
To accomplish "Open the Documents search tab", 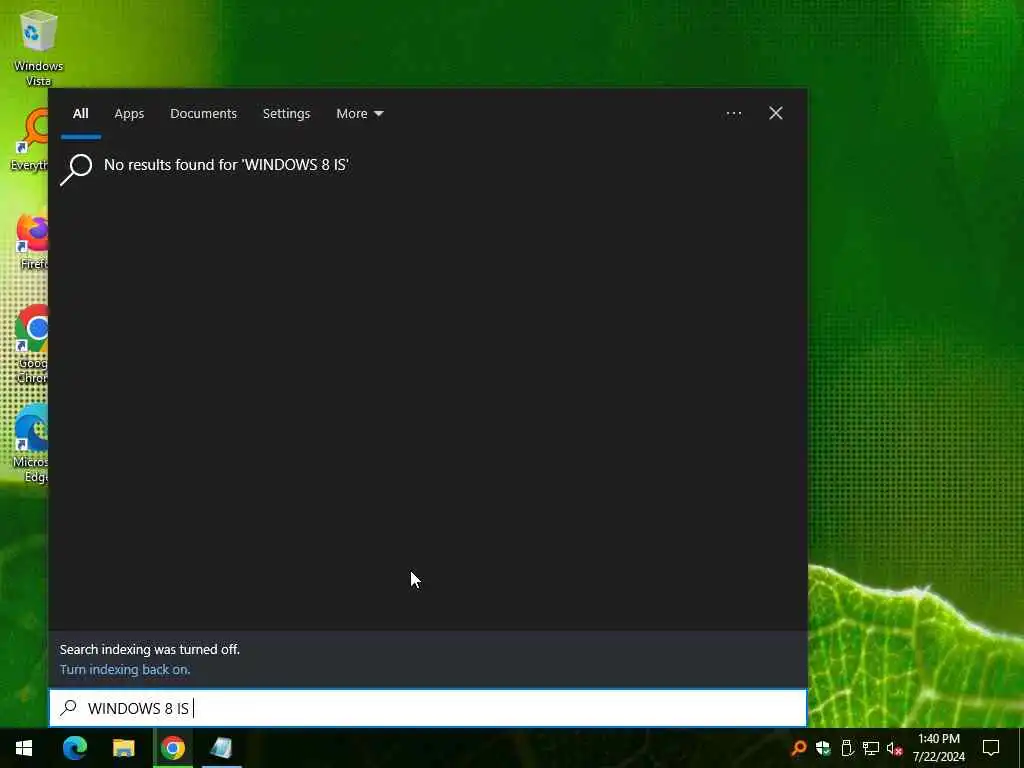I will coord(203,114).
